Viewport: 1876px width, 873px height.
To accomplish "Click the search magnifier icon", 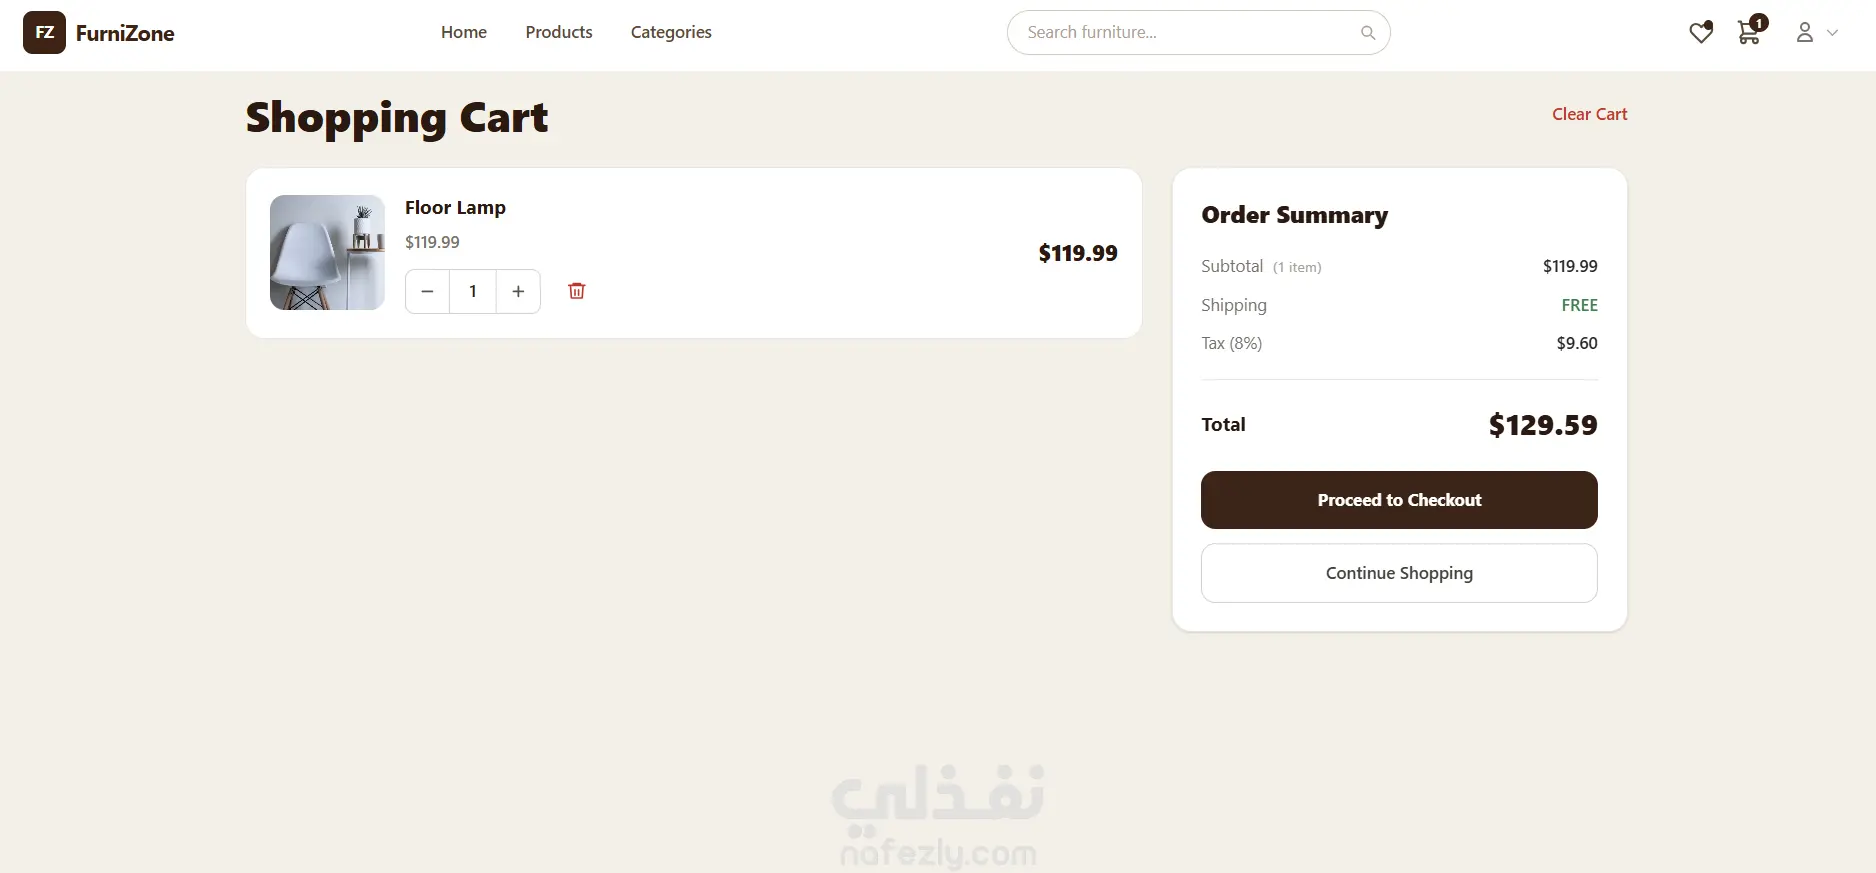I will 1367,33.
